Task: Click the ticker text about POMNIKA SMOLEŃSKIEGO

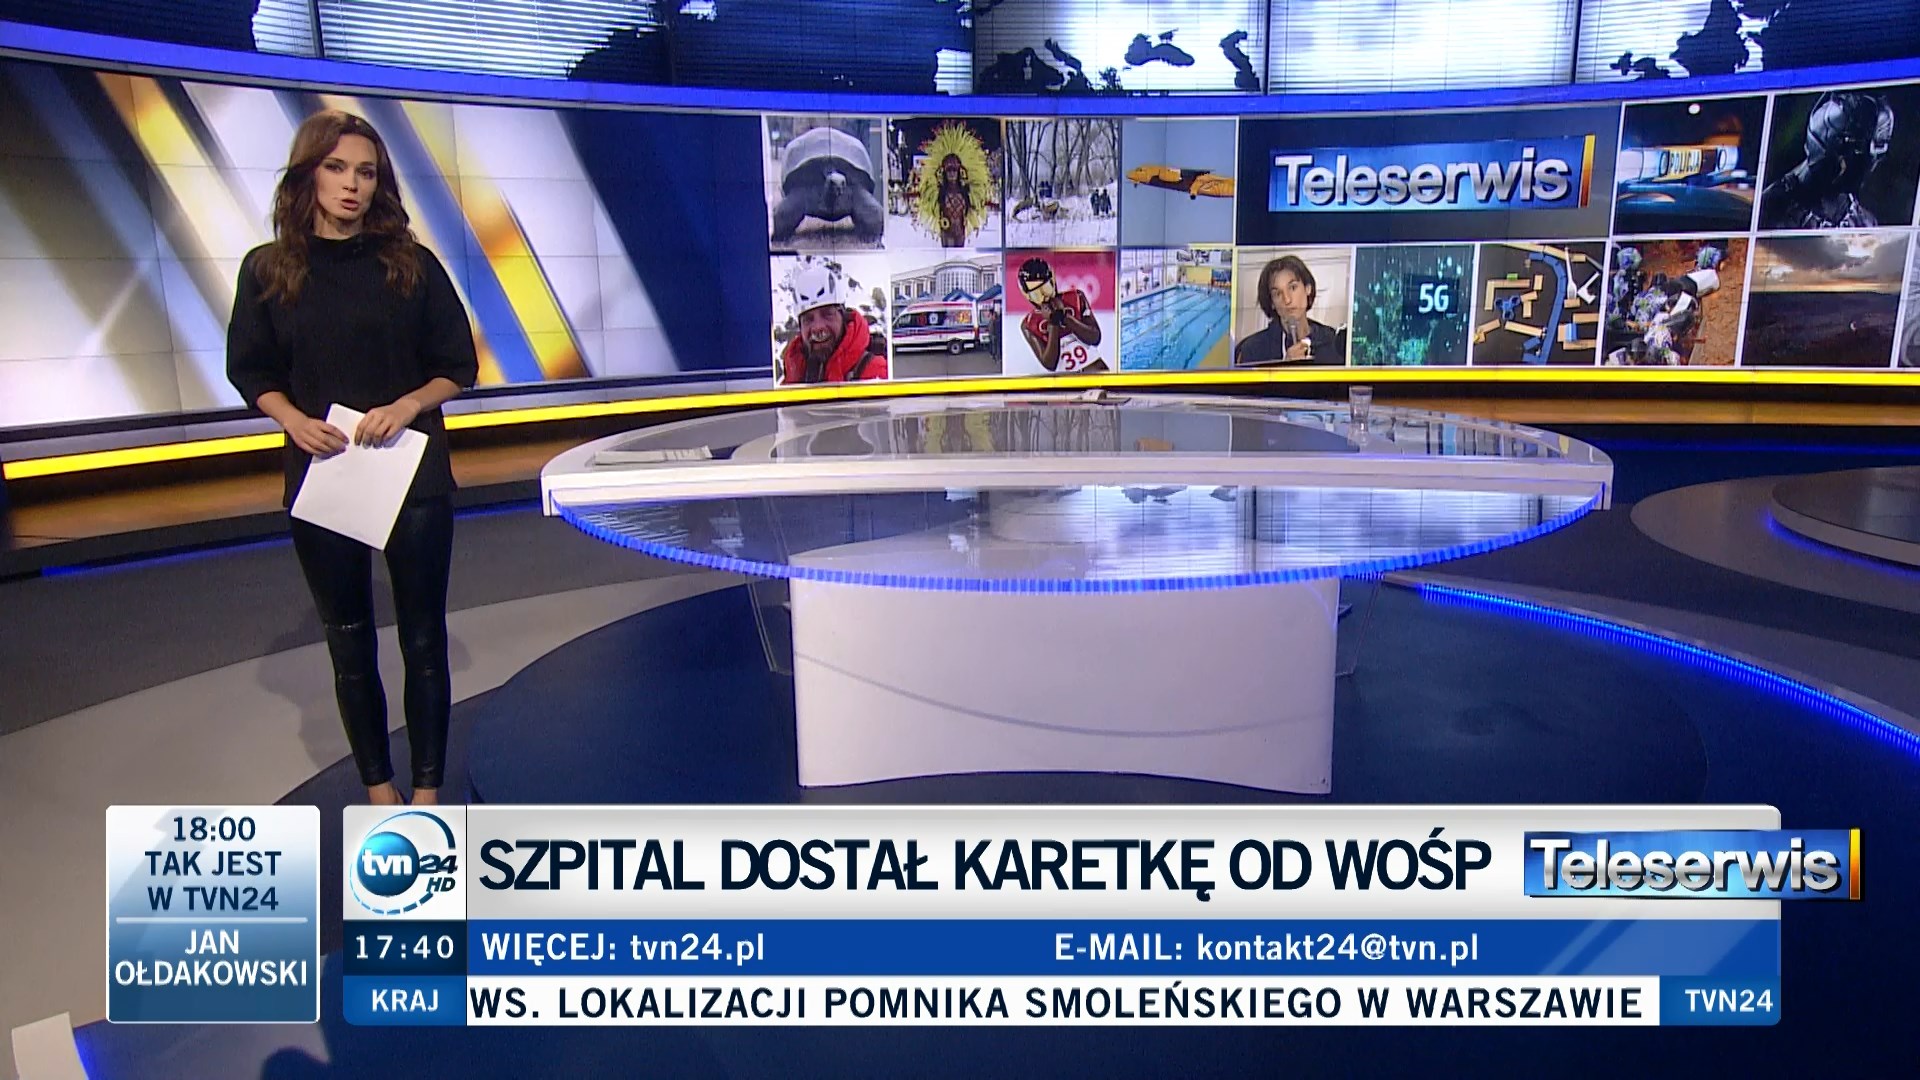Action: click(1056, 1002)
